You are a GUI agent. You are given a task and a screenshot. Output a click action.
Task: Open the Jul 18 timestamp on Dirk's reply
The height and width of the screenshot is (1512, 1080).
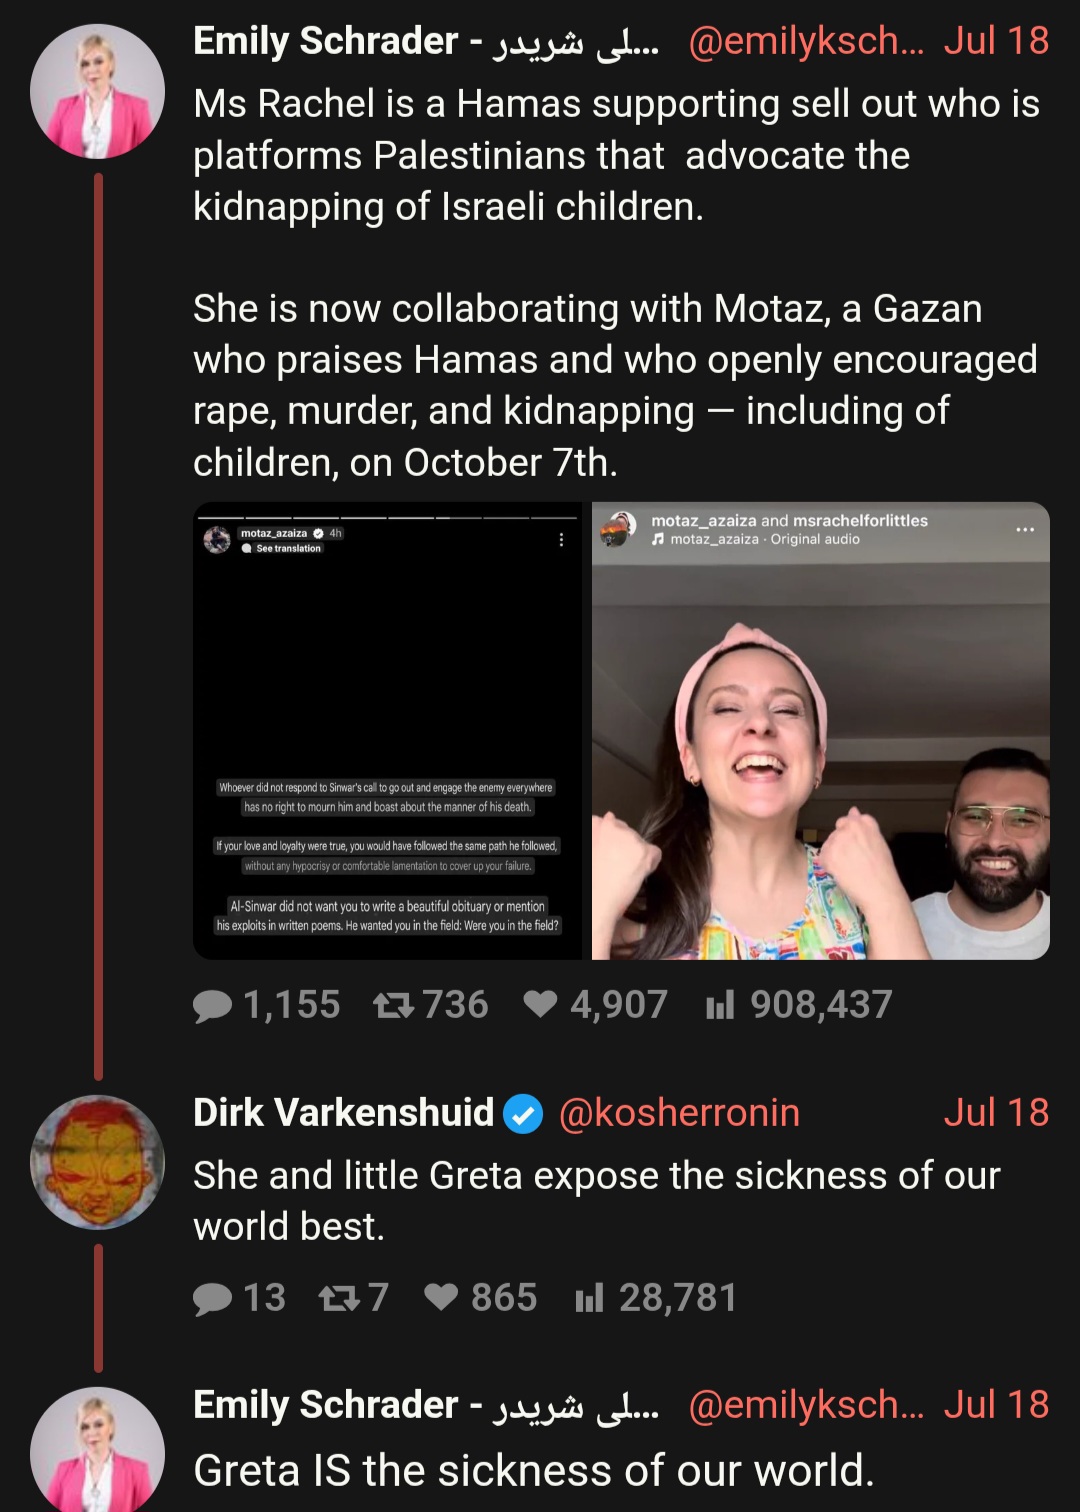click(996, 1113)
